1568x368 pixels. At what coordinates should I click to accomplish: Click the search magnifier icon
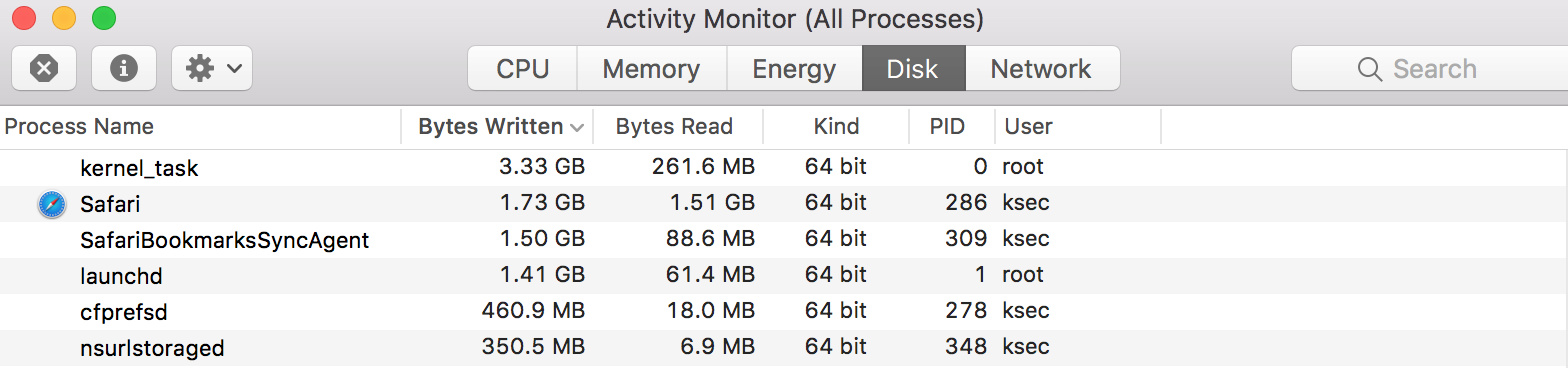1369,69
